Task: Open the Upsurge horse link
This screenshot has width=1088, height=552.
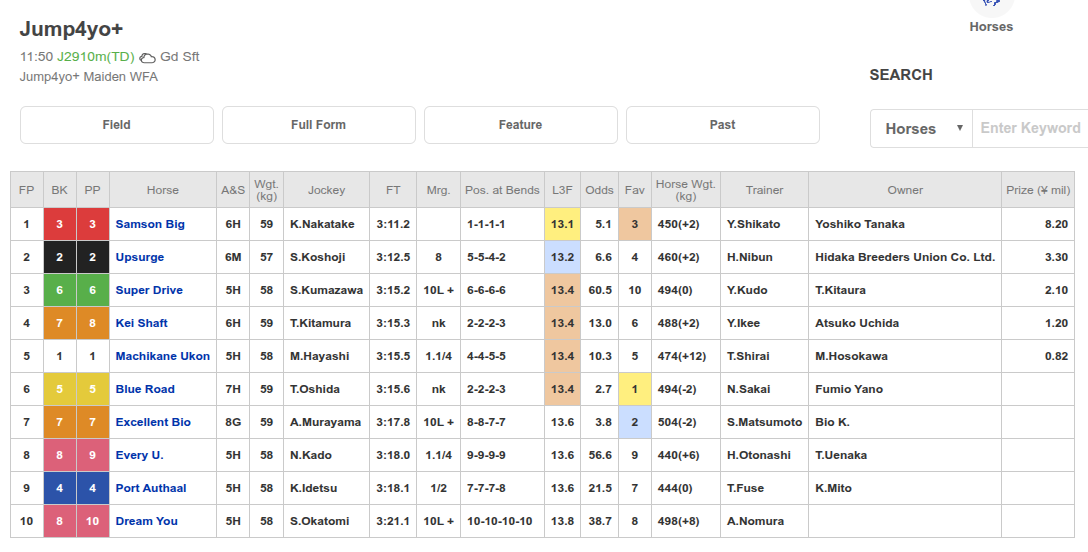Action: coord(139,257)
